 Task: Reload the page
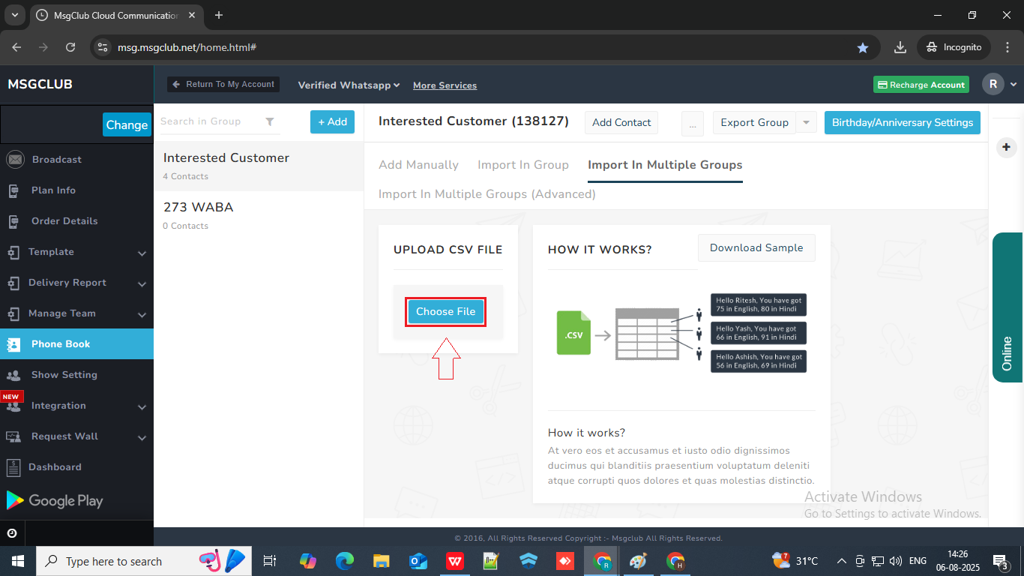coord(71,47)
